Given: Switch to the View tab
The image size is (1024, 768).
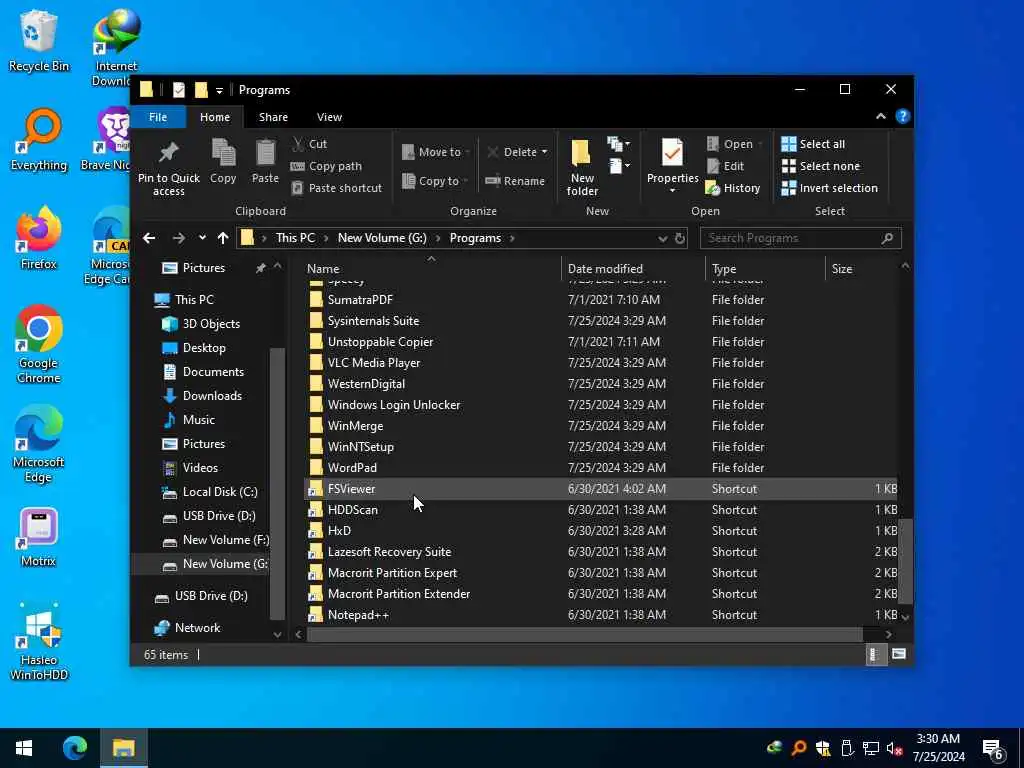Looking at the screenshot, I should click(329, 117).
